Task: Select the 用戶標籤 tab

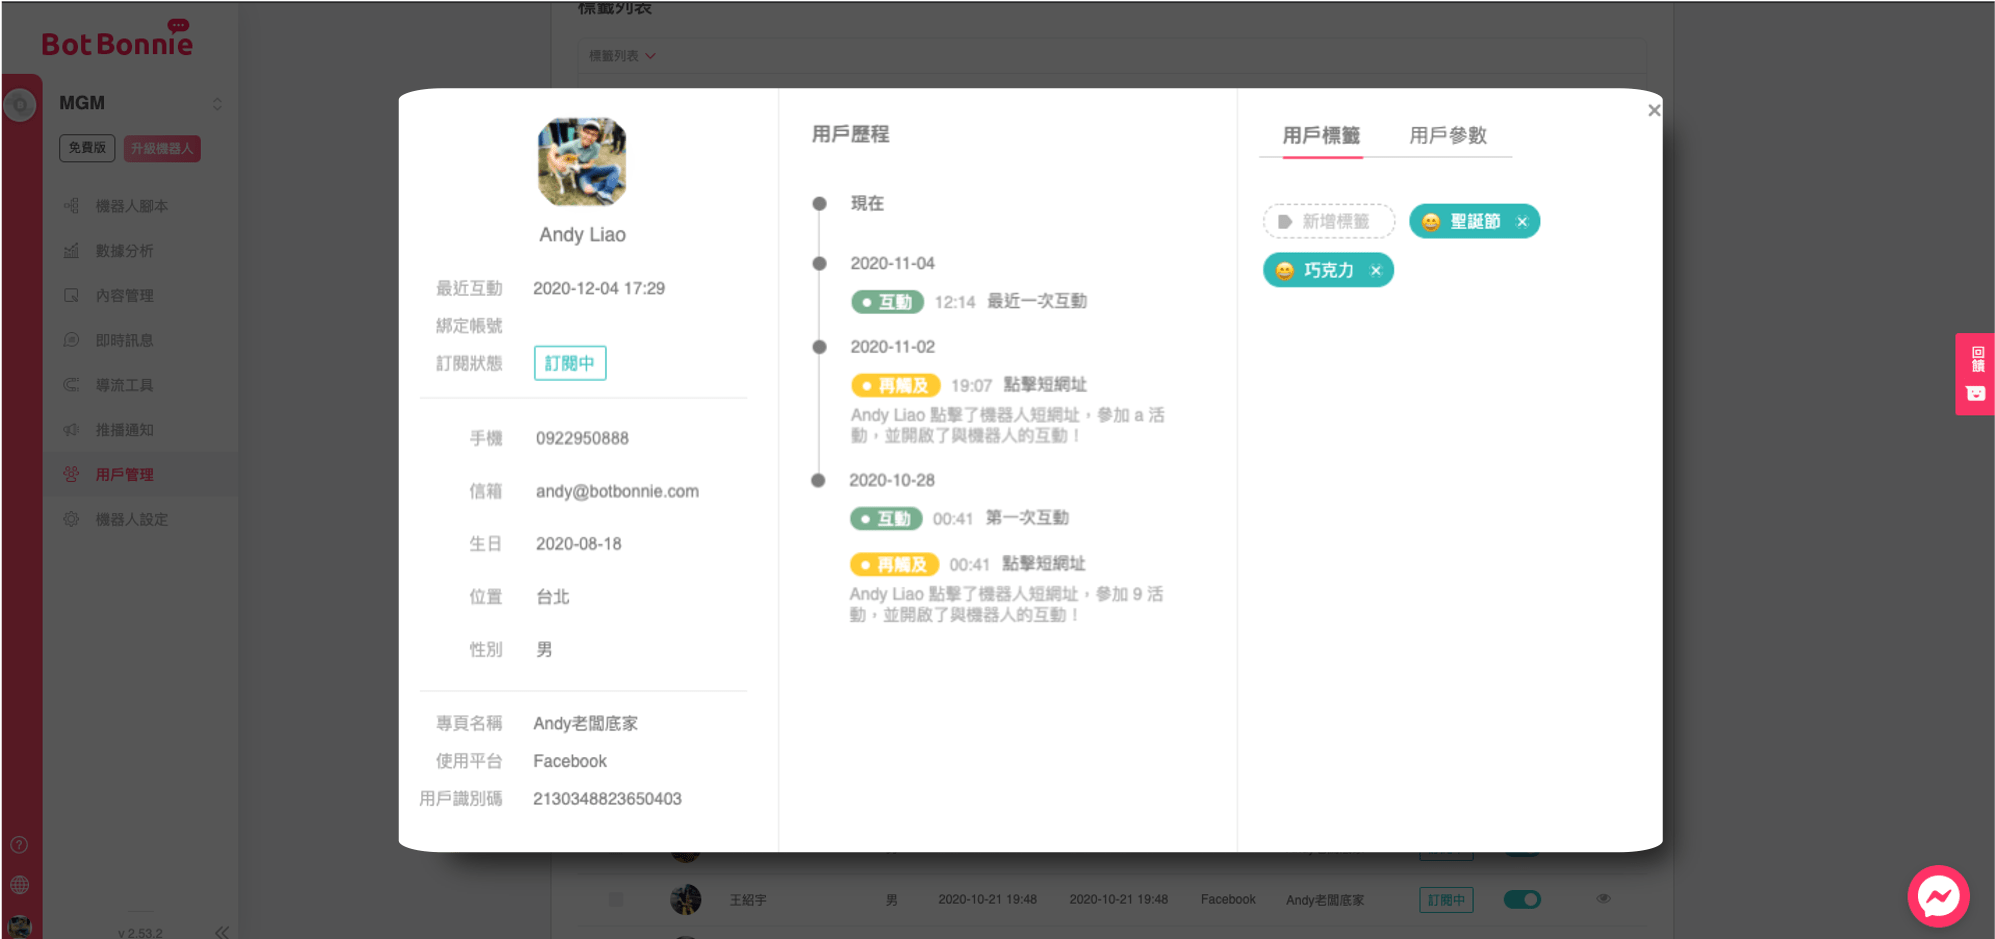Action: tap(1321, 136)
